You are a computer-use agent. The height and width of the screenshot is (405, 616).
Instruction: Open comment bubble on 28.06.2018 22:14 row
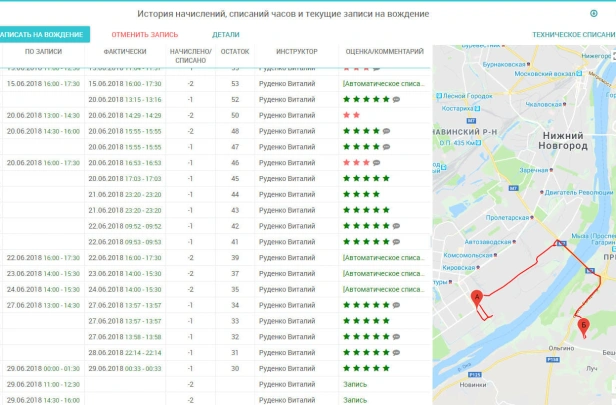tap(396, 352)
